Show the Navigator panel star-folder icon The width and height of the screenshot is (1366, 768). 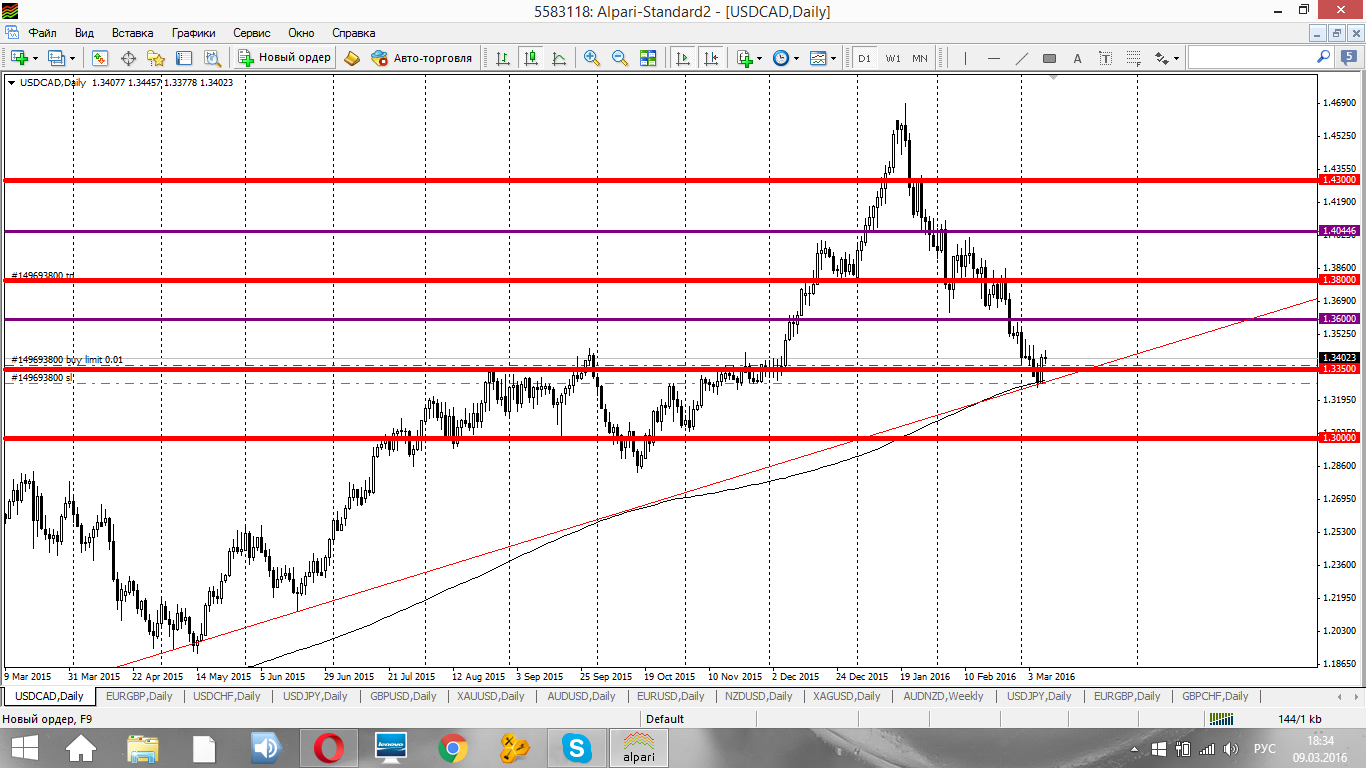pos(156,58)
